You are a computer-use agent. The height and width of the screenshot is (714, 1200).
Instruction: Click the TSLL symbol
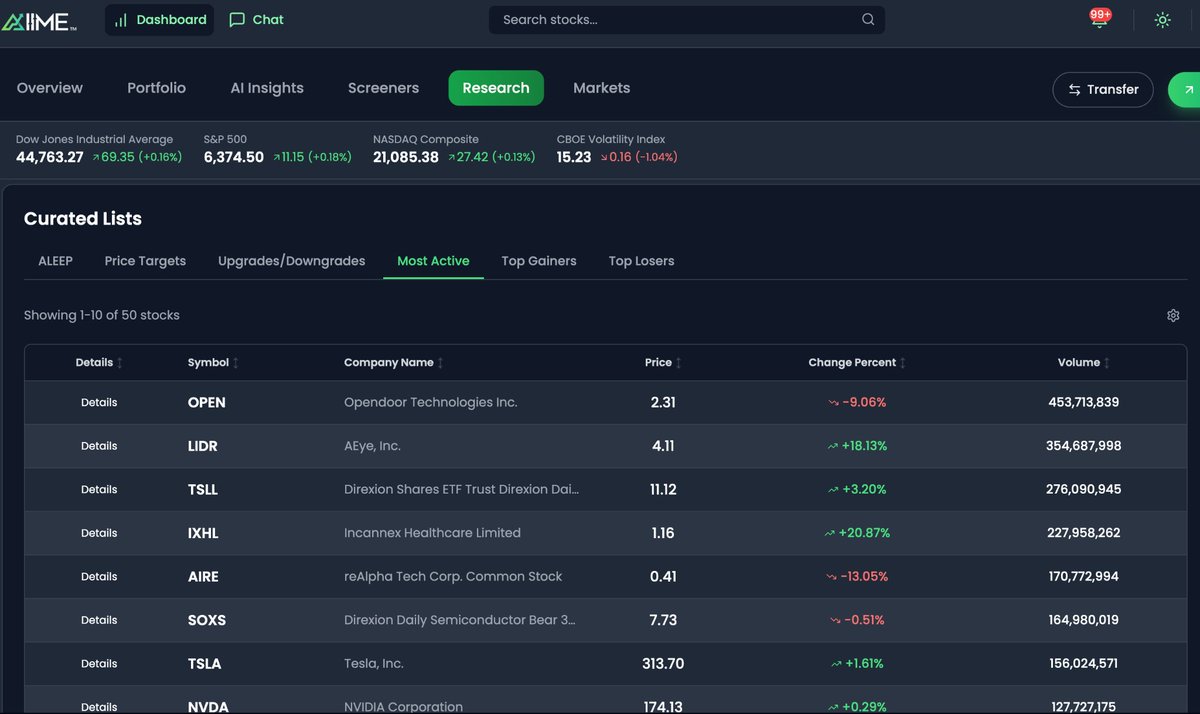[203, 490]
